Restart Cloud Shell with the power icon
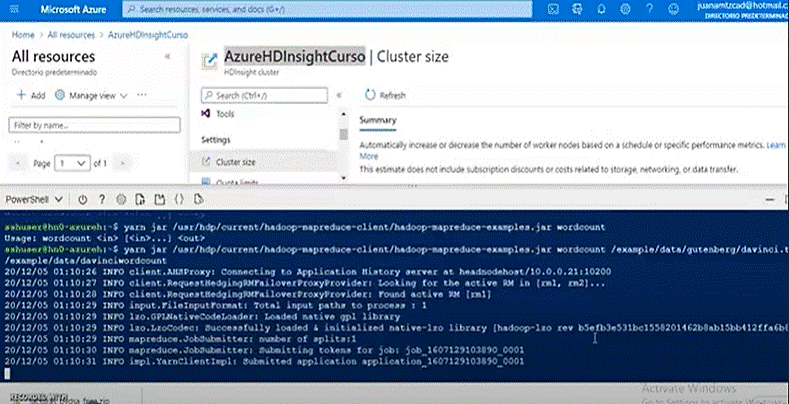This screenshot has height=404, width=789. coord(83,200)
